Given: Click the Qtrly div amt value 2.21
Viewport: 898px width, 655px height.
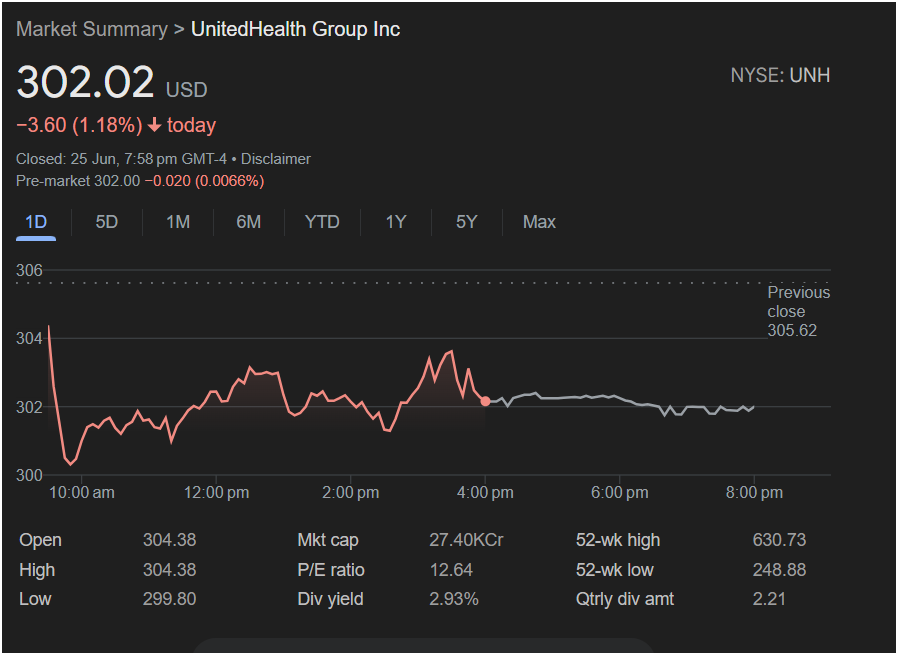Looking at the screenshot, I should coord(769,599).
